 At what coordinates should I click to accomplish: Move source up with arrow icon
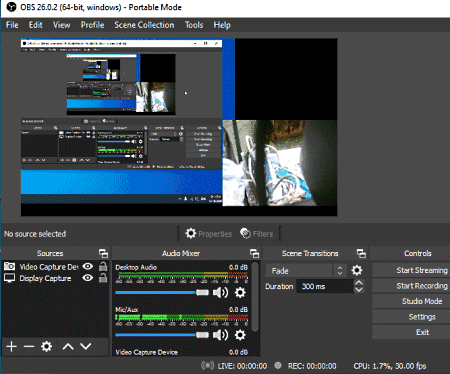pyautogui.click(x=68, y=347)
